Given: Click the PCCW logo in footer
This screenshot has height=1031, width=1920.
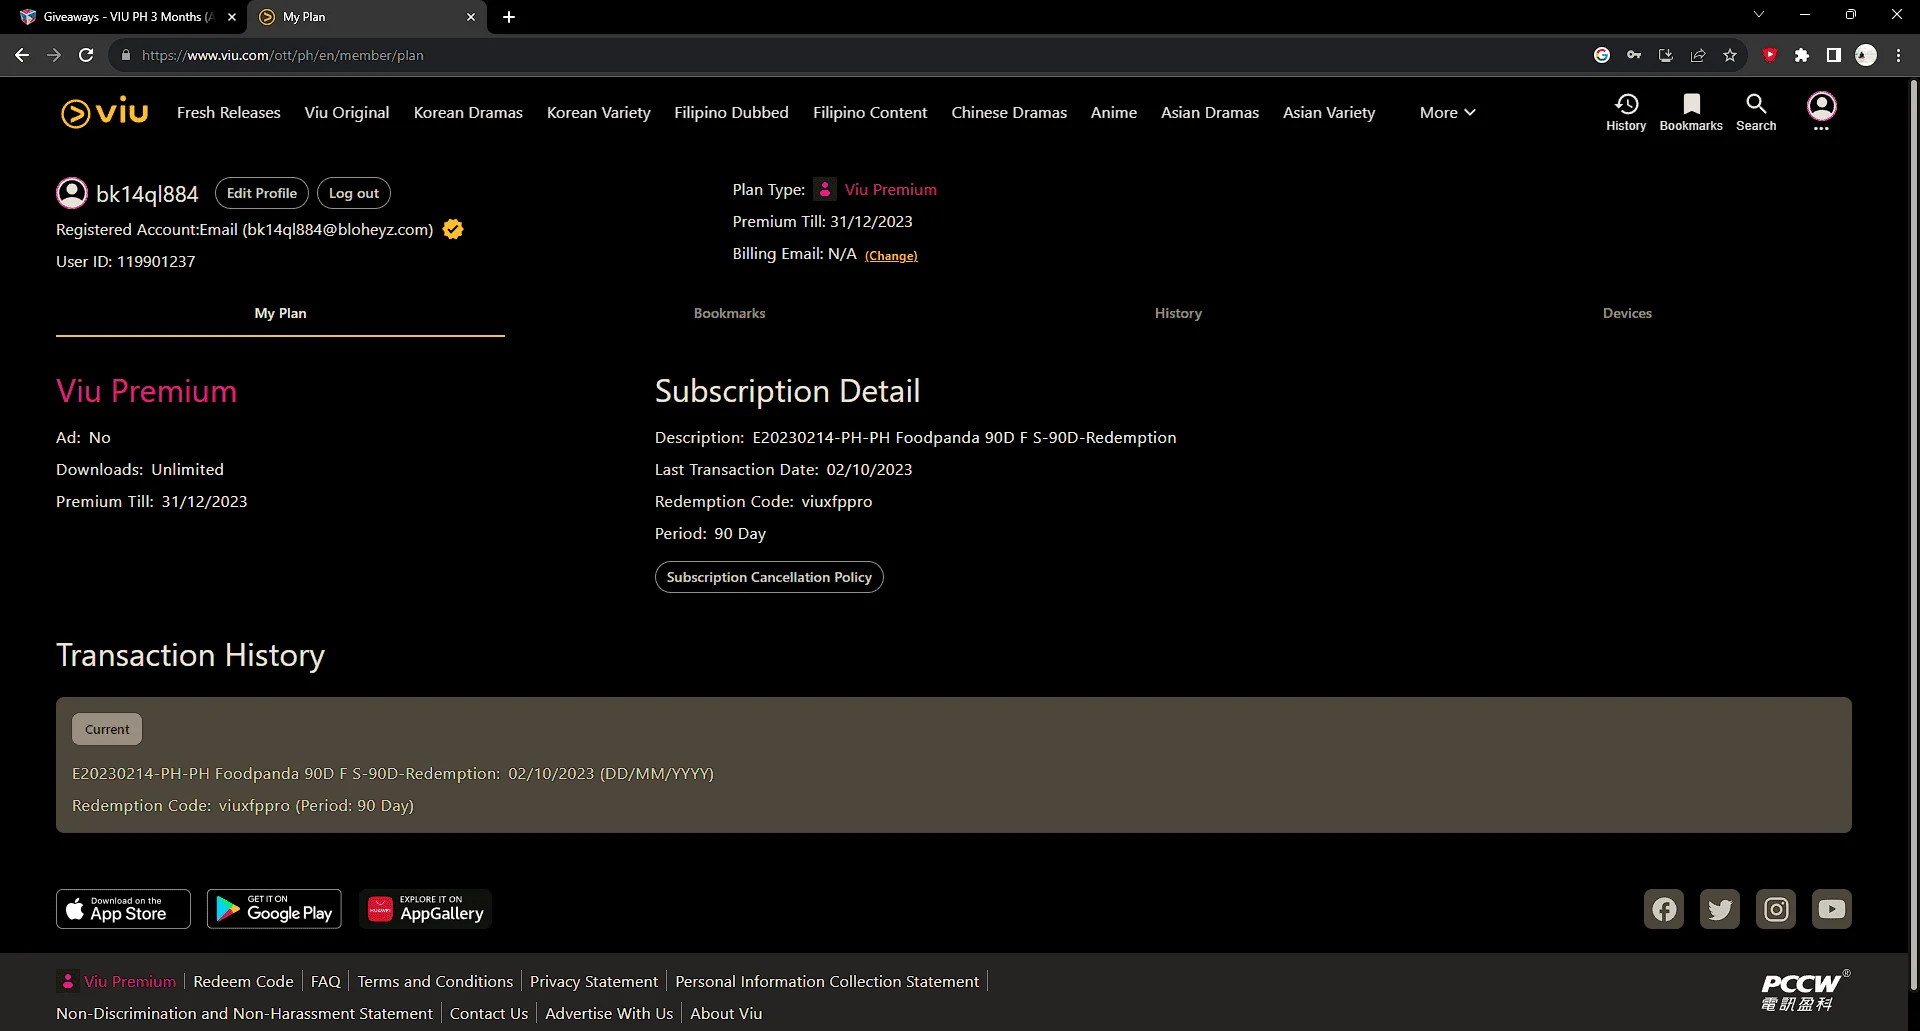Looking at the screenshot, I should pos(1805,991).
